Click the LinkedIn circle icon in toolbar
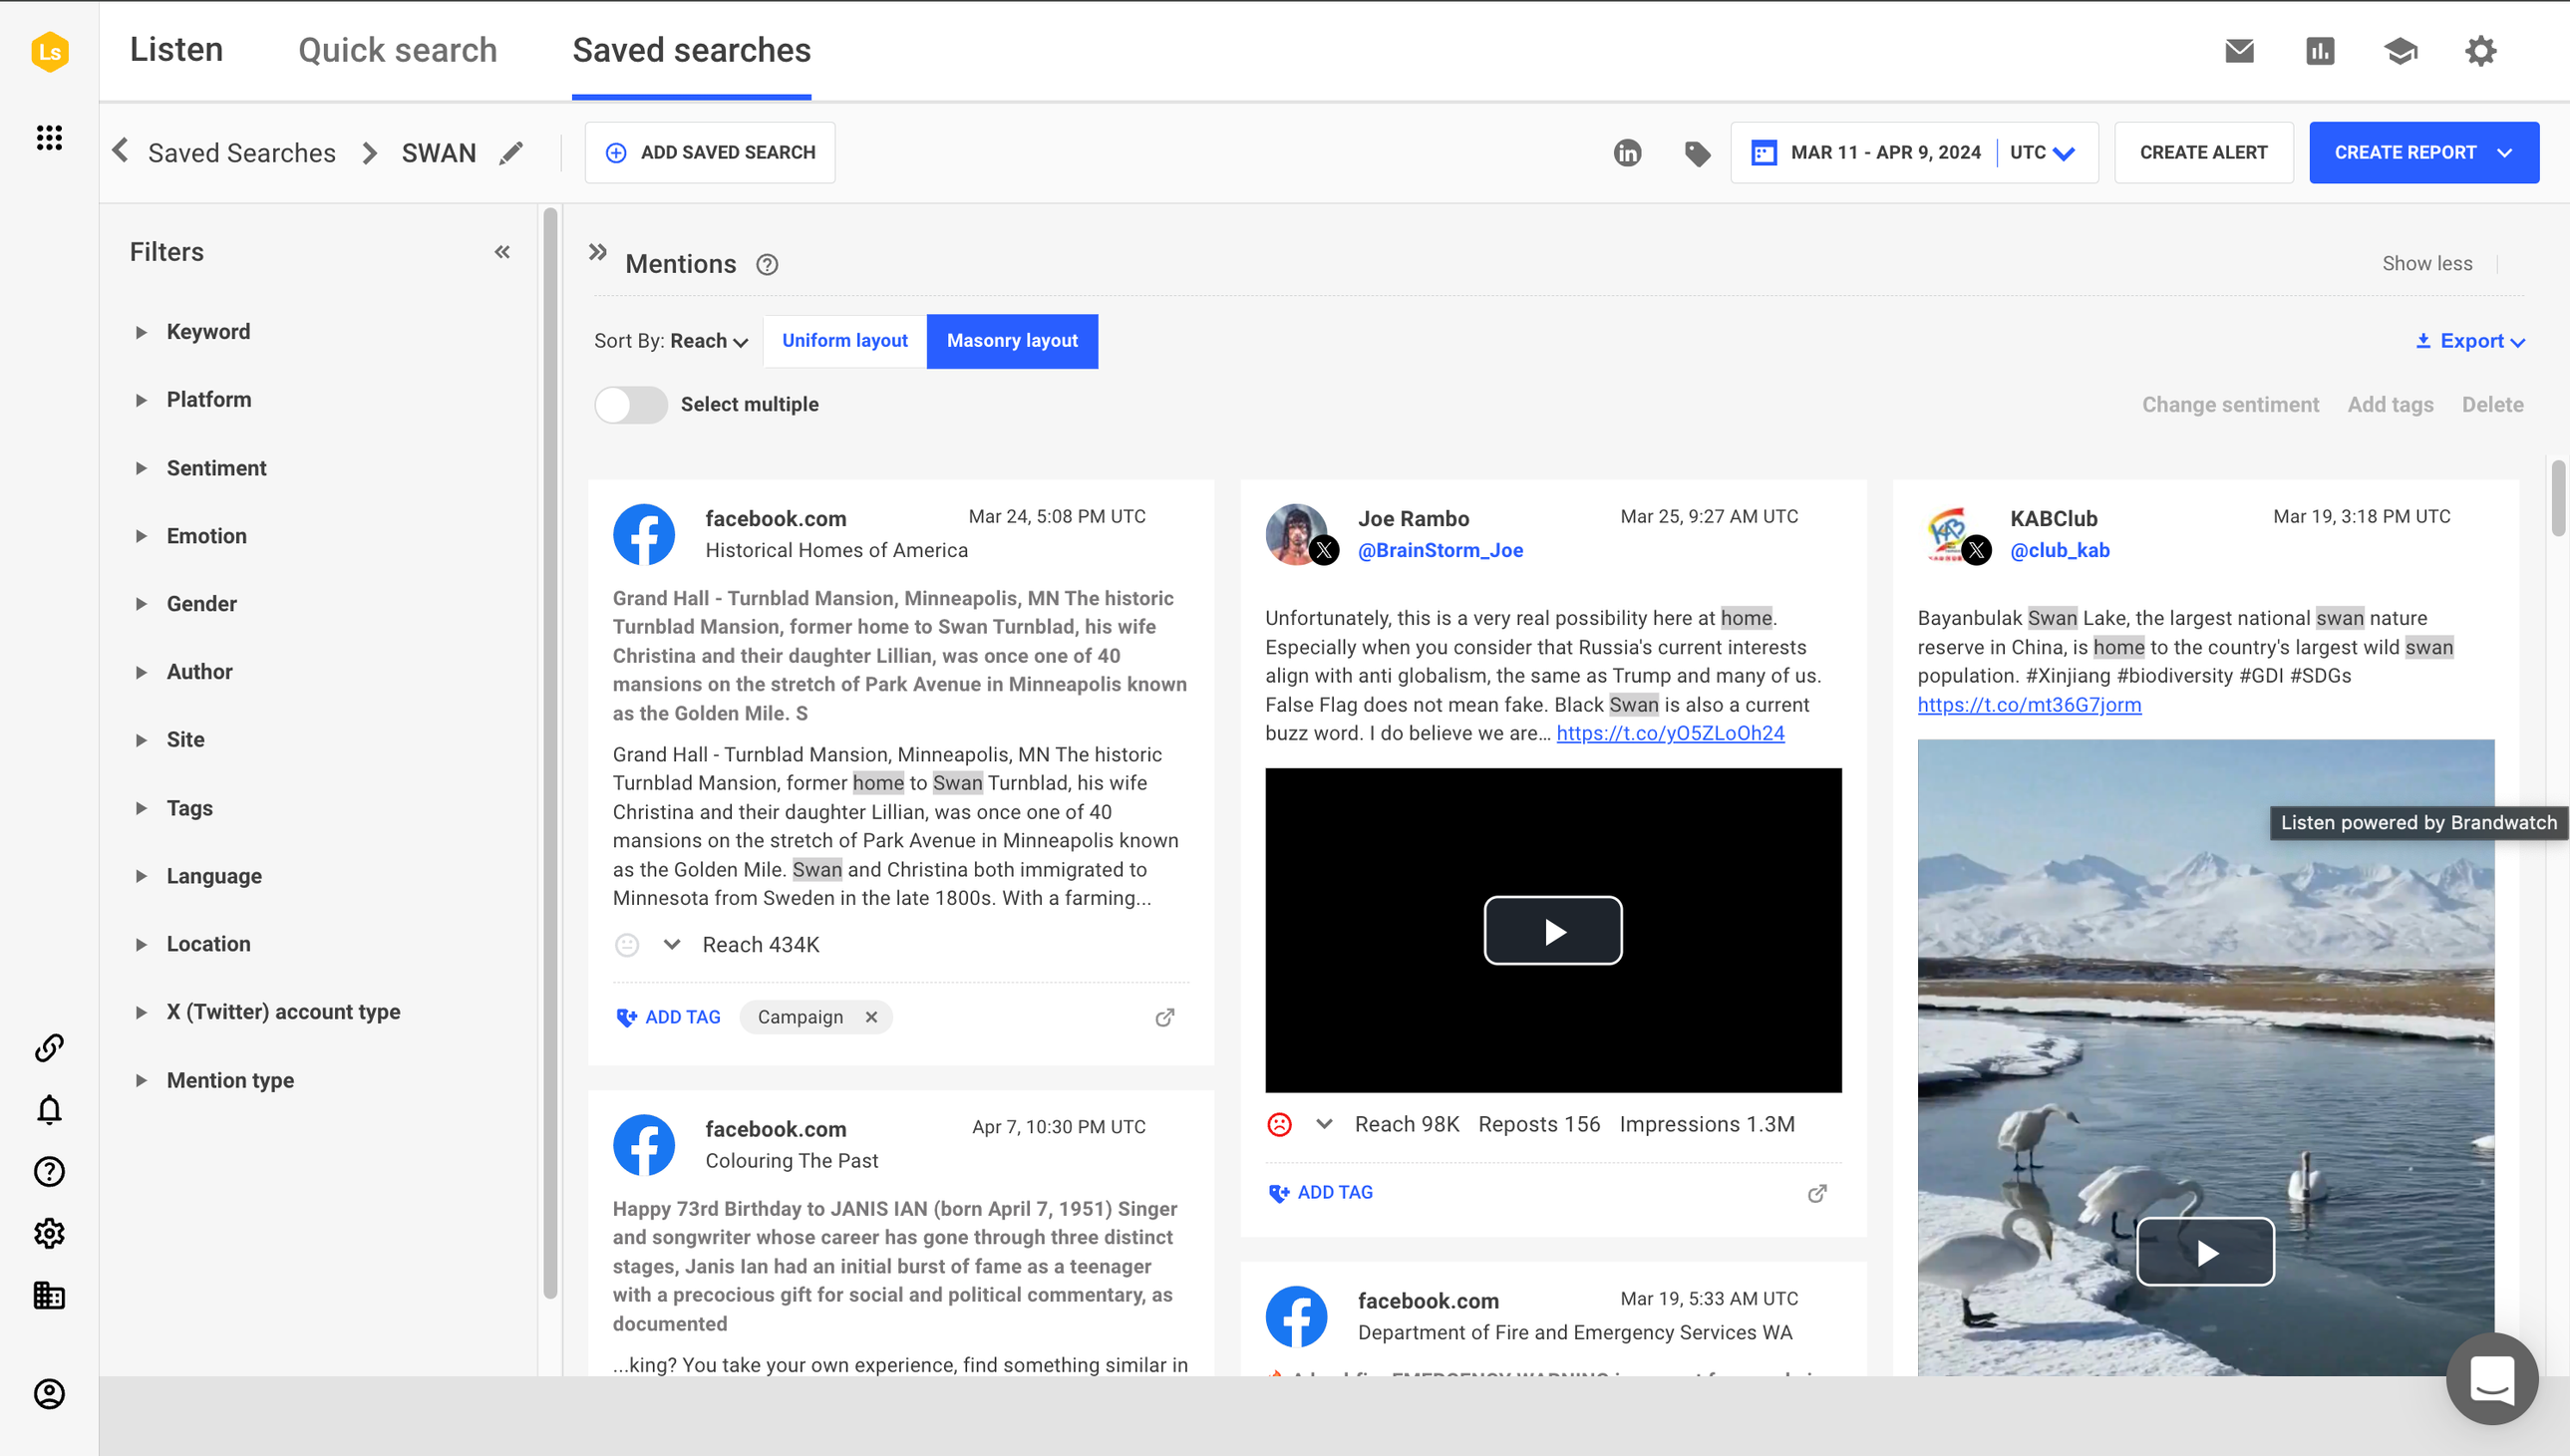 tap(1627, 153)
